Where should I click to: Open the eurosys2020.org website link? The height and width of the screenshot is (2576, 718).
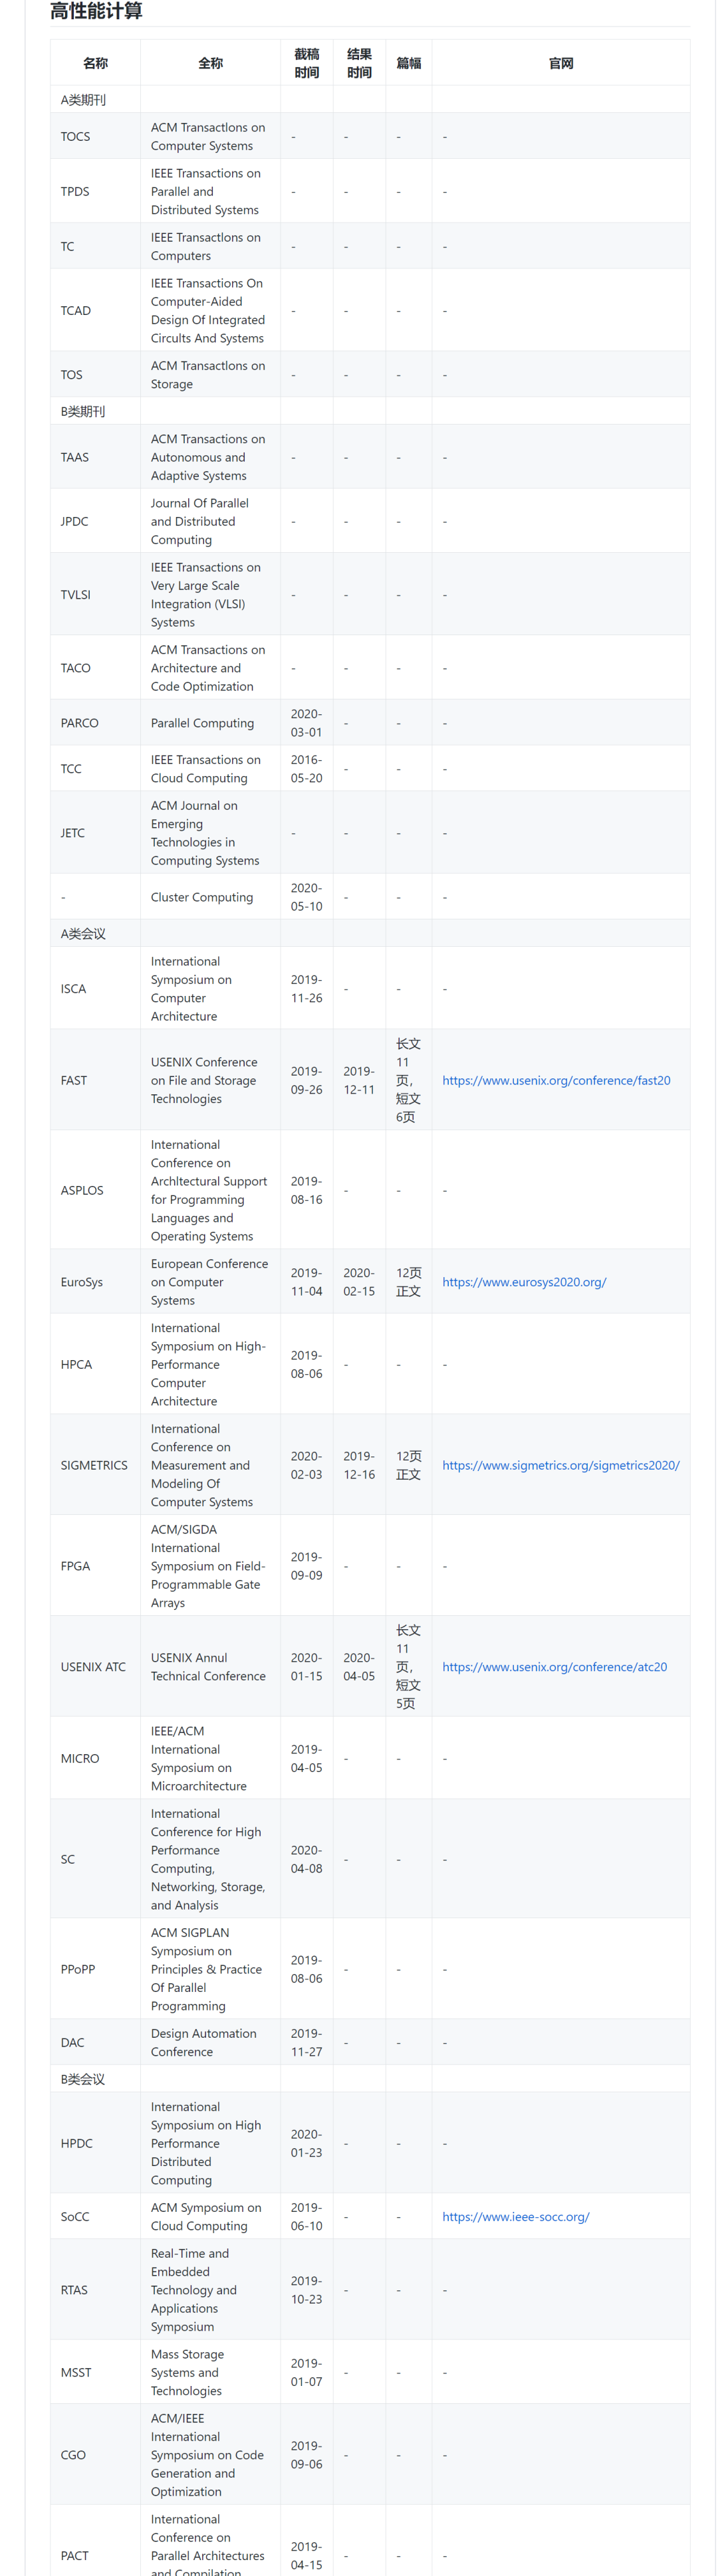click(524, 1282)
